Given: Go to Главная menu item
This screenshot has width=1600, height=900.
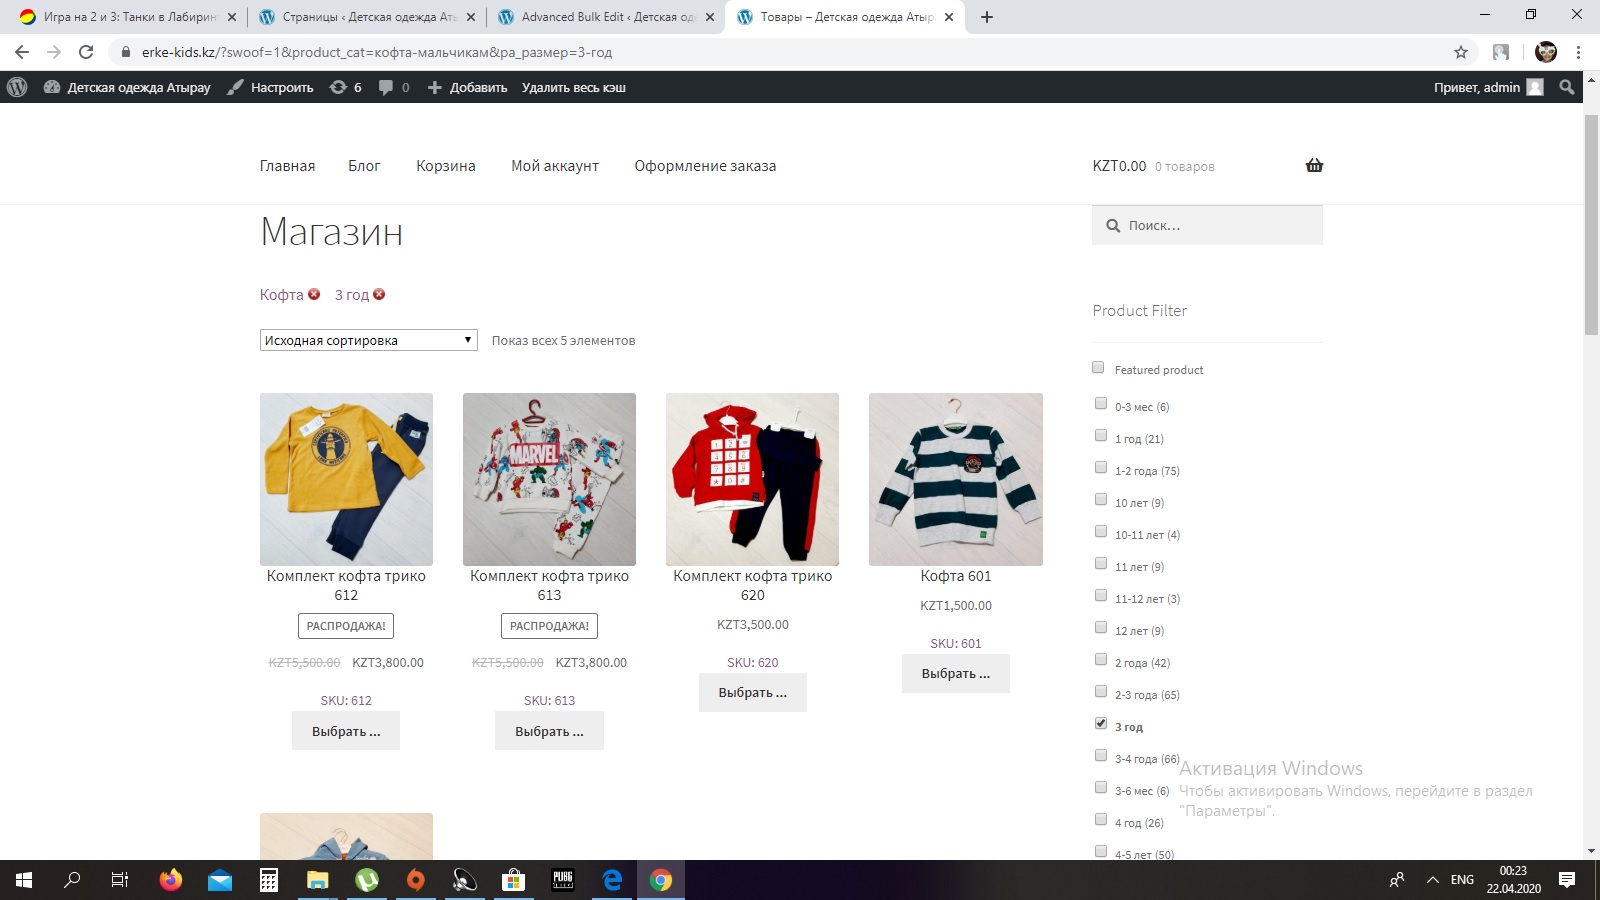Looking at the screenshot, I should [287, 166].
